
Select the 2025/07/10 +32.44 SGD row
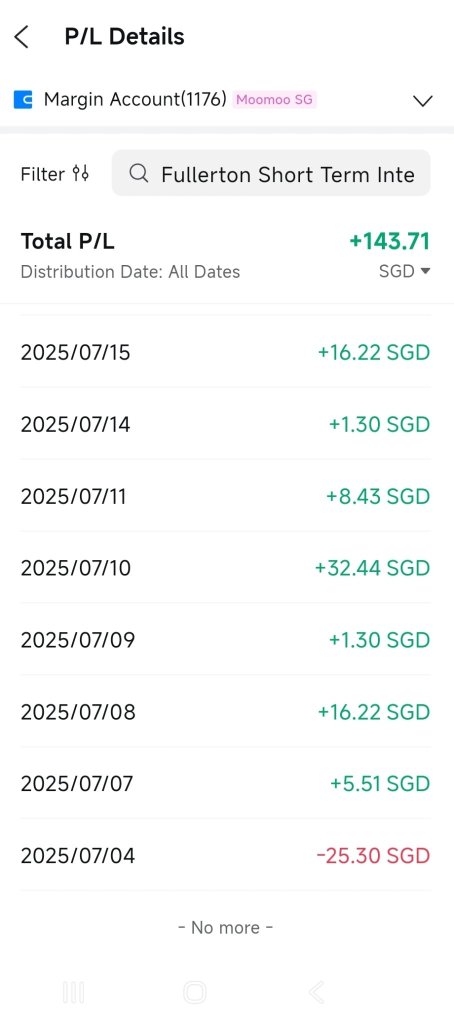[225, 568]
